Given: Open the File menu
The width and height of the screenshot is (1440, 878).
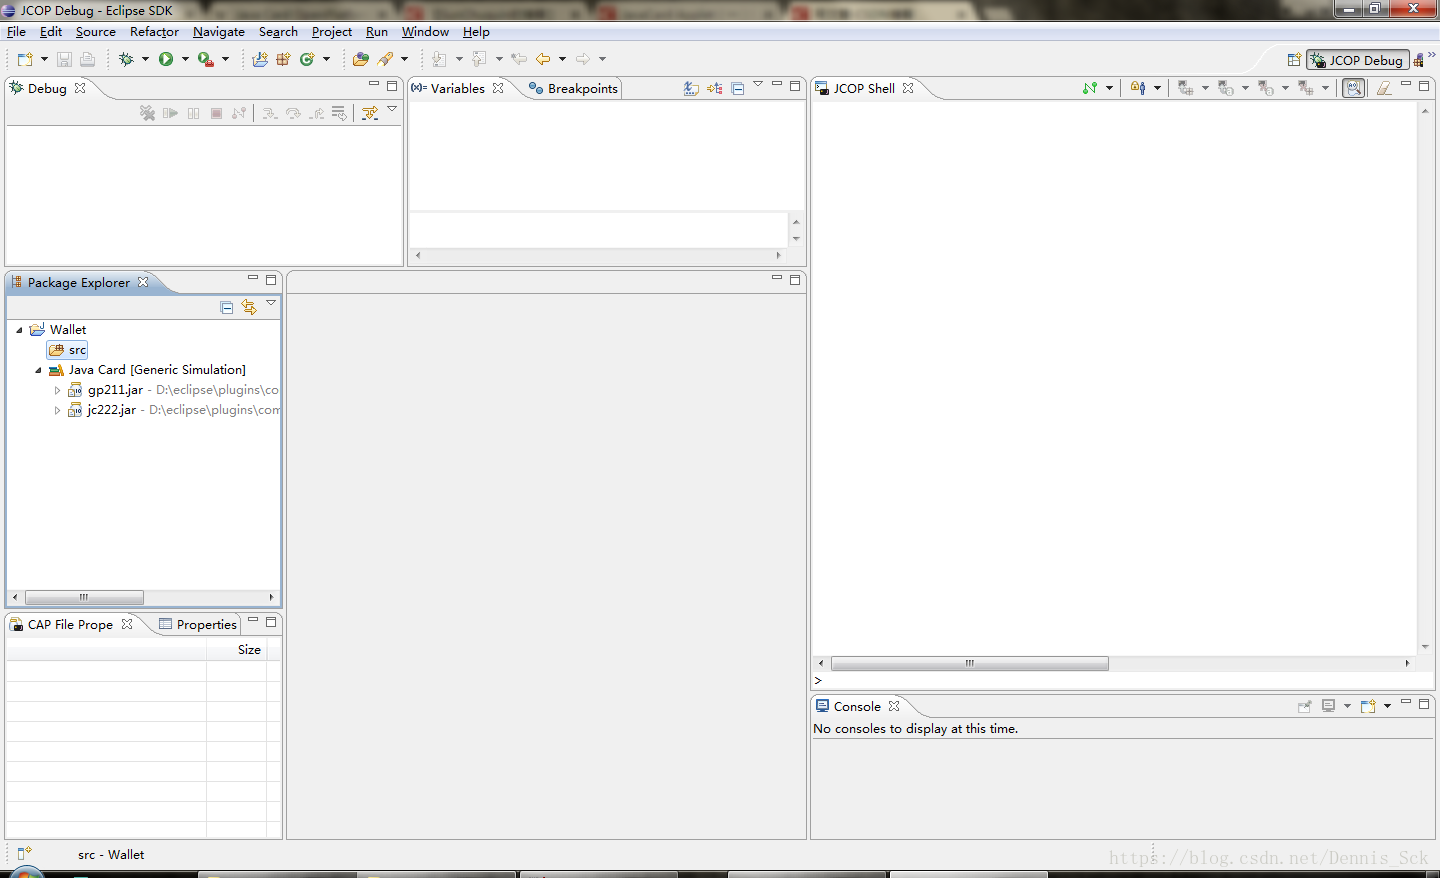Looking at the screenshot, I should click(16, 32).
